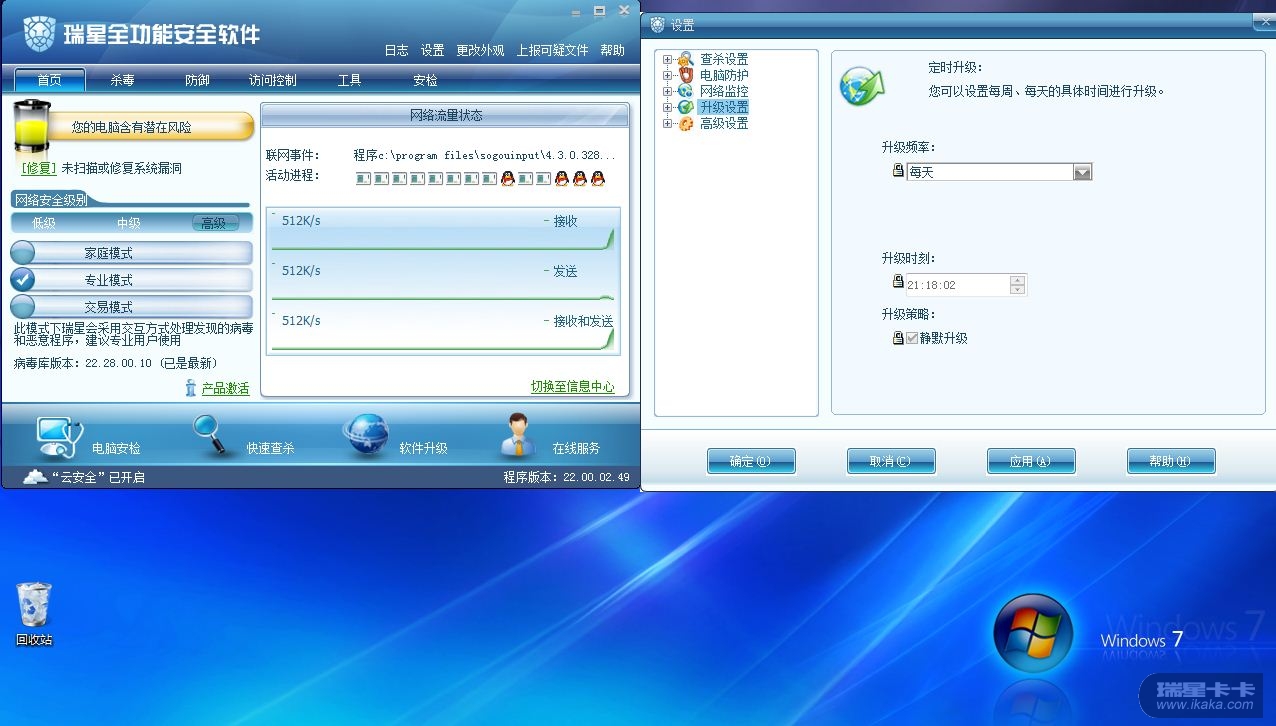Screen dimensions: 1276x726
Task: Switch to the 首页 tab
Action: (x=49, y=80)
